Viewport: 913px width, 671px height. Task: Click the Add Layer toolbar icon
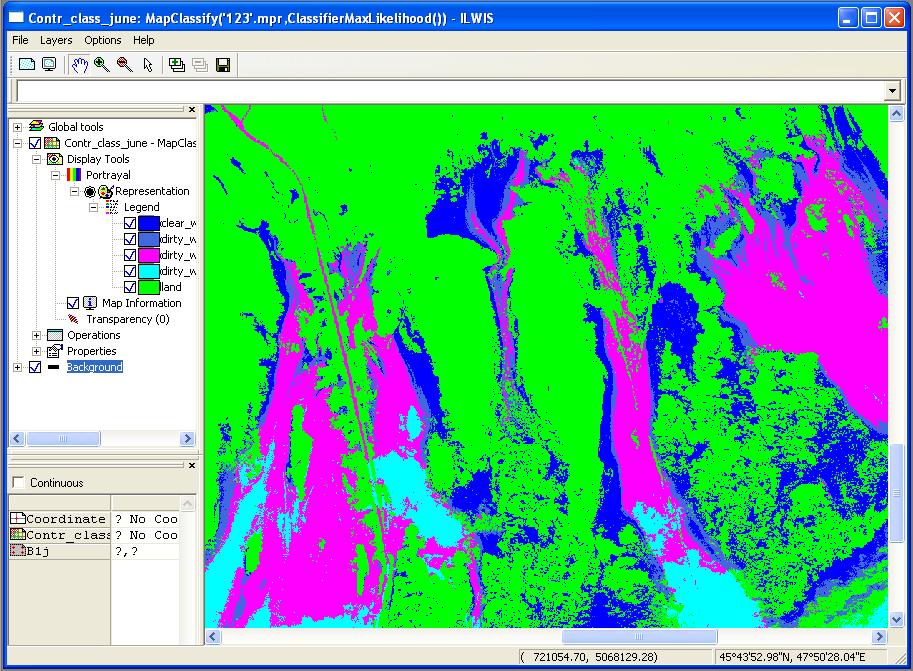[177, 65]
